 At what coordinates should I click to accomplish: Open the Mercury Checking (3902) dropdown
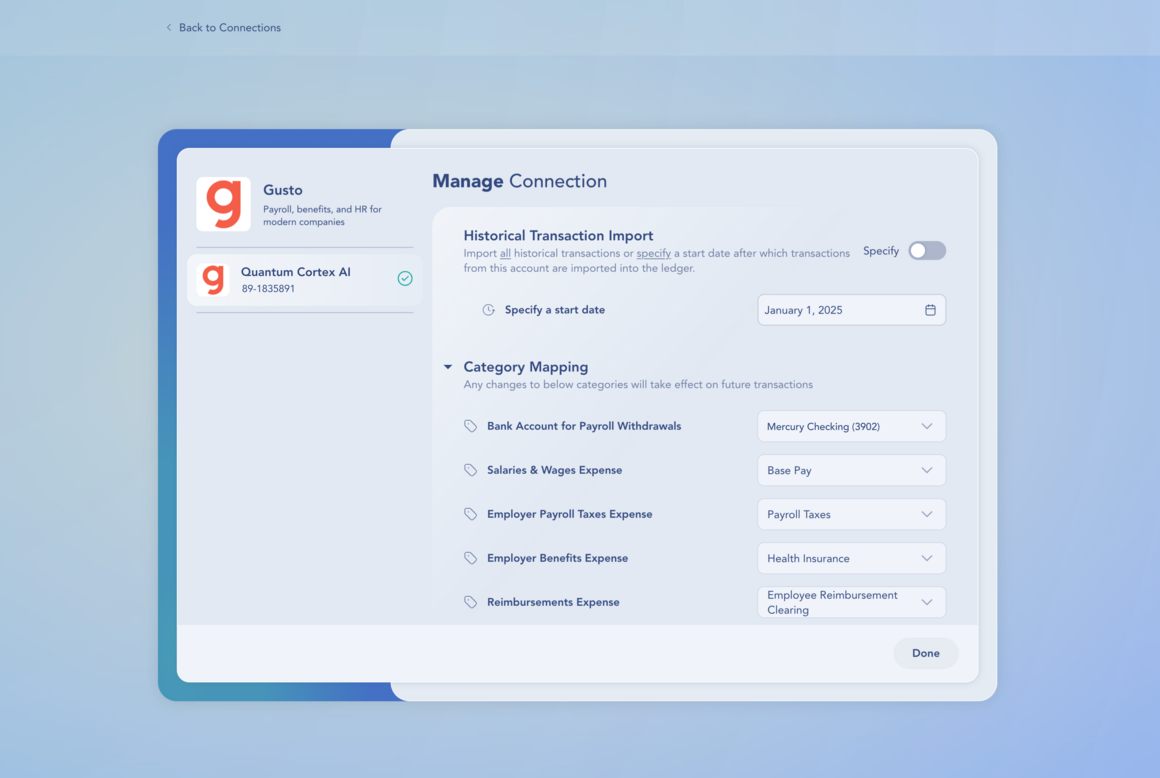pyautogui.click(x=851, y=426)
